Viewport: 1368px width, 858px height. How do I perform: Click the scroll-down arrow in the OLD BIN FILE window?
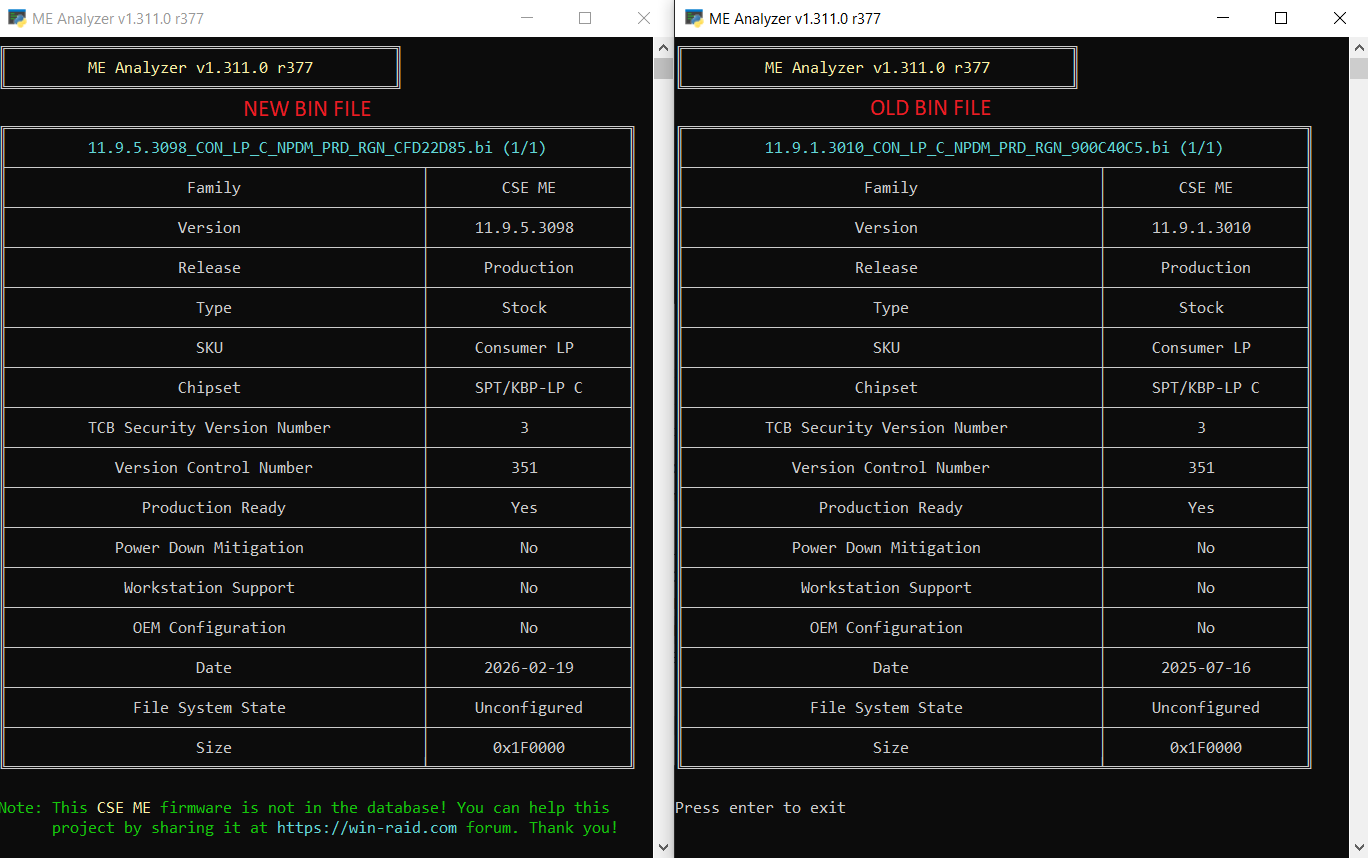tap(1358, 847)
